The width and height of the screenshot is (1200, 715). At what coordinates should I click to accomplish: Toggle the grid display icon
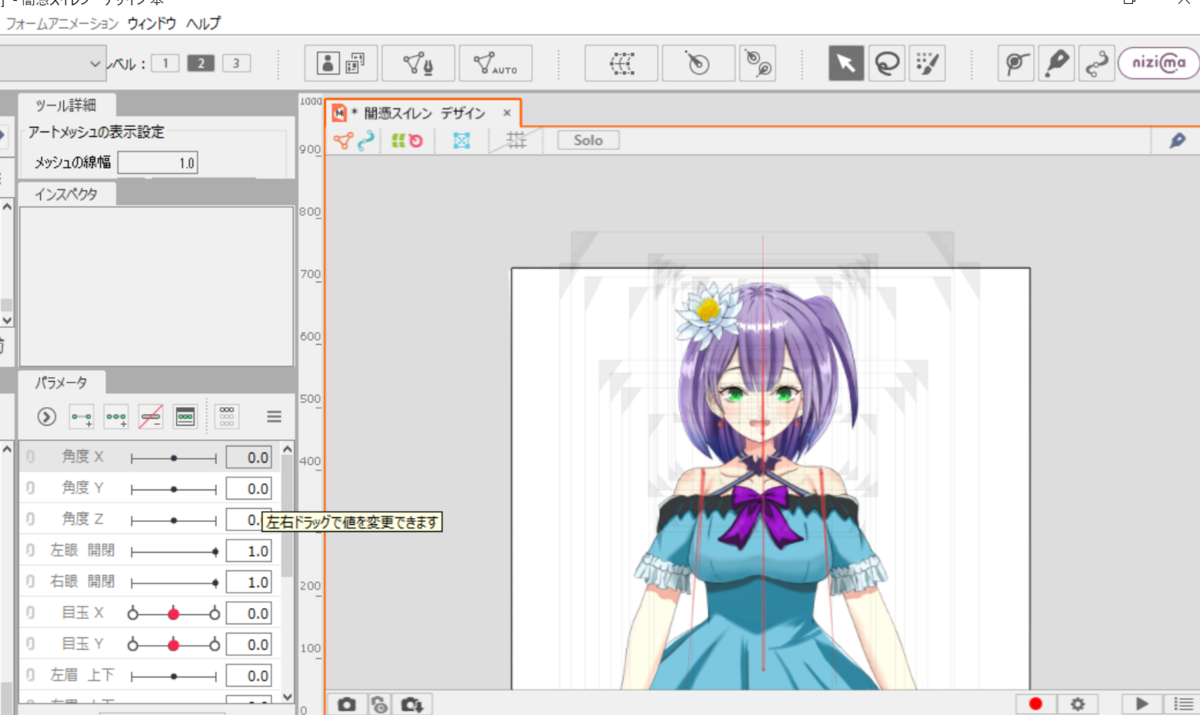click(x=516, y=141)
